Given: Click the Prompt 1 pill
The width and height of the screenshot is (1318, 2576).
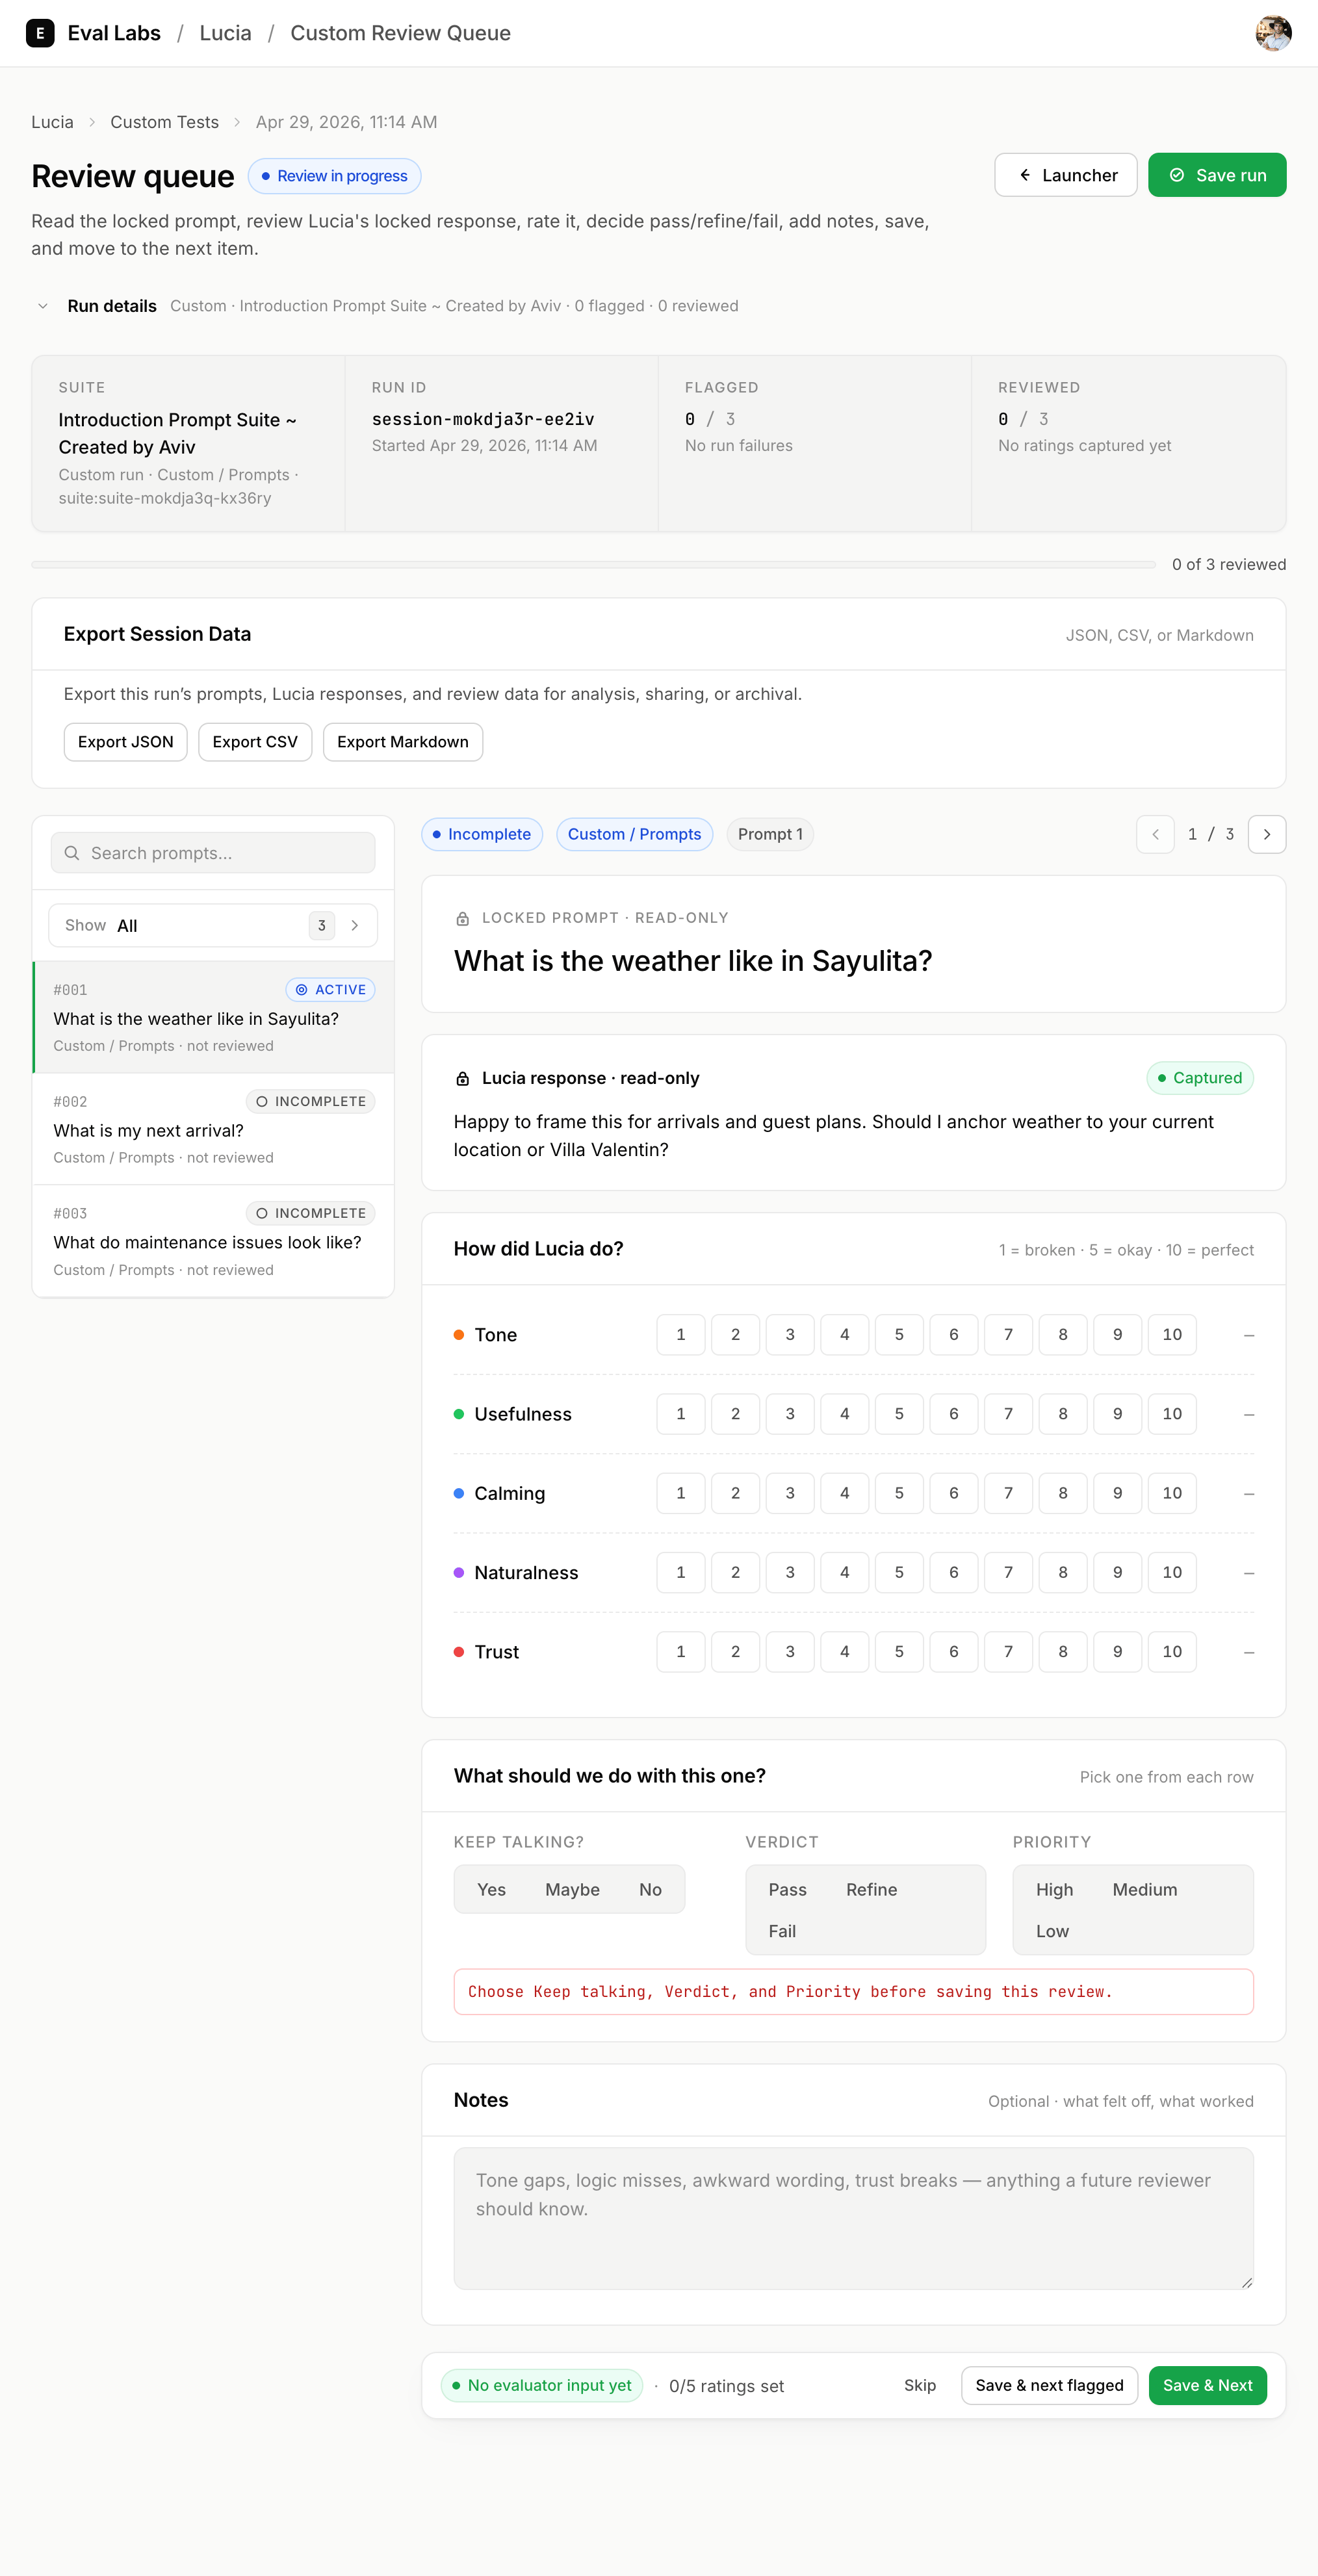Looking at the screenshot, I should coord(769,834).
